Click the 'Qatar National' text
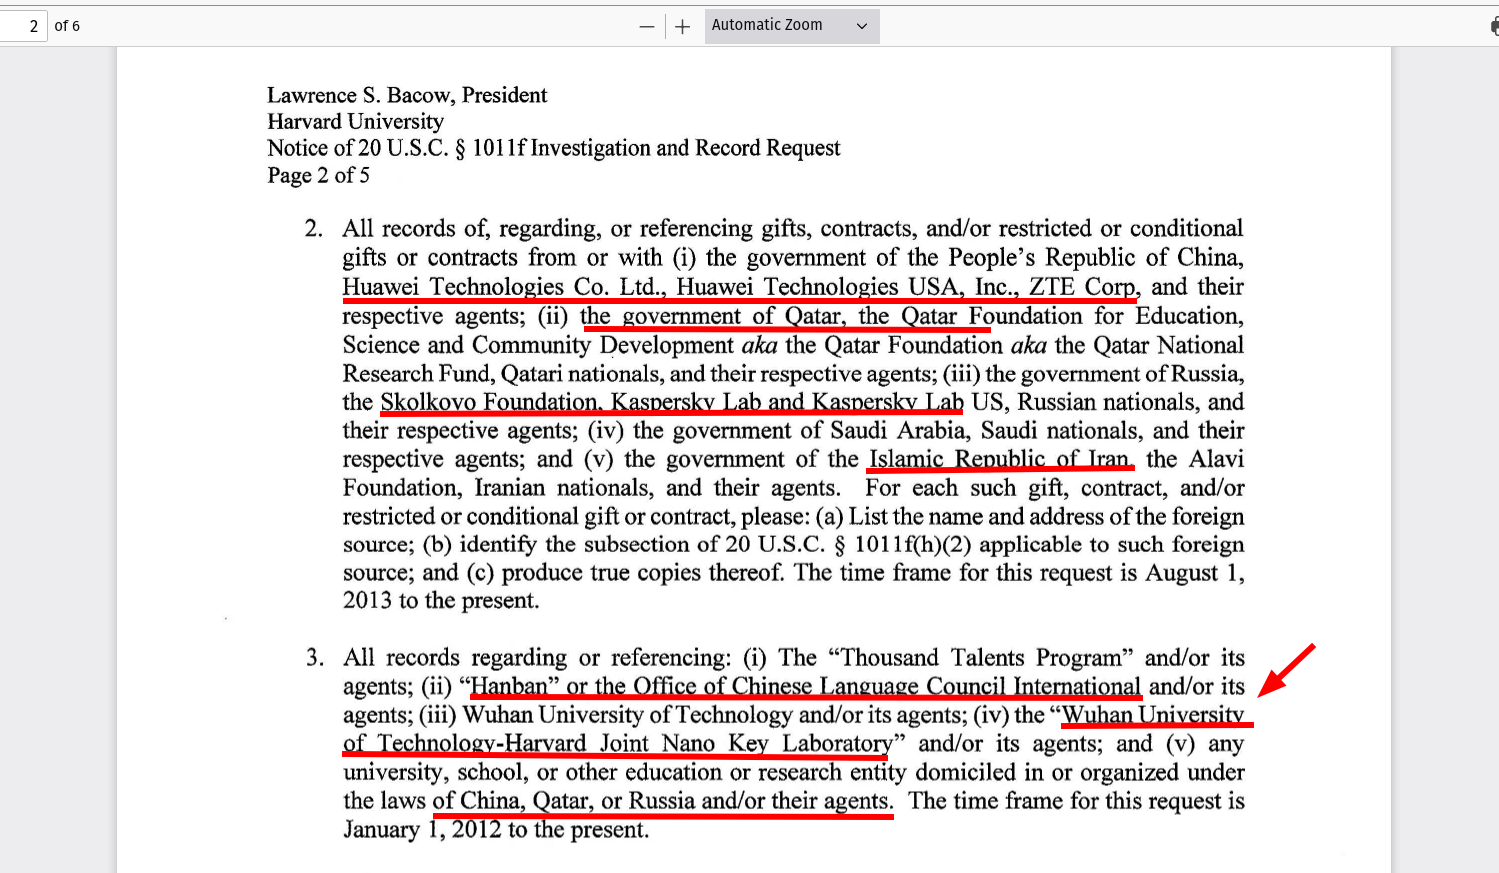The height and width of the screenshot is (873, 1499). [1168, 345]
